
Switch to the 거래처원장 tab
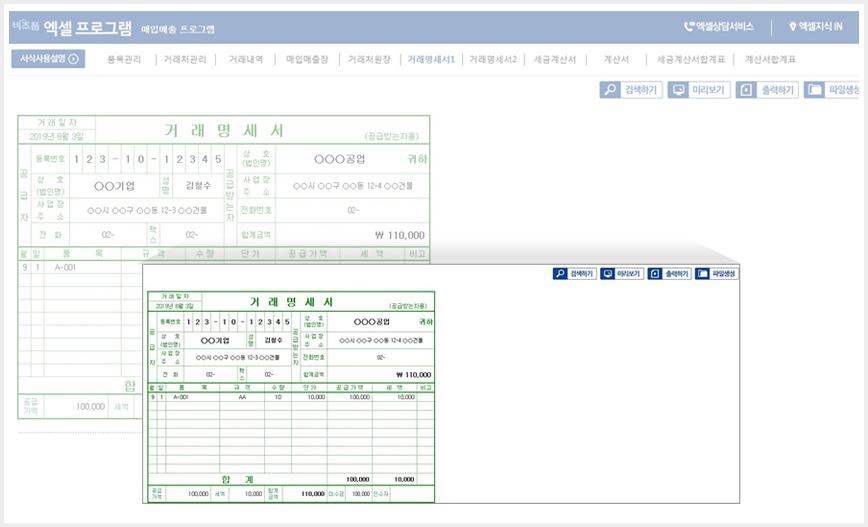(x=369, y=59)
